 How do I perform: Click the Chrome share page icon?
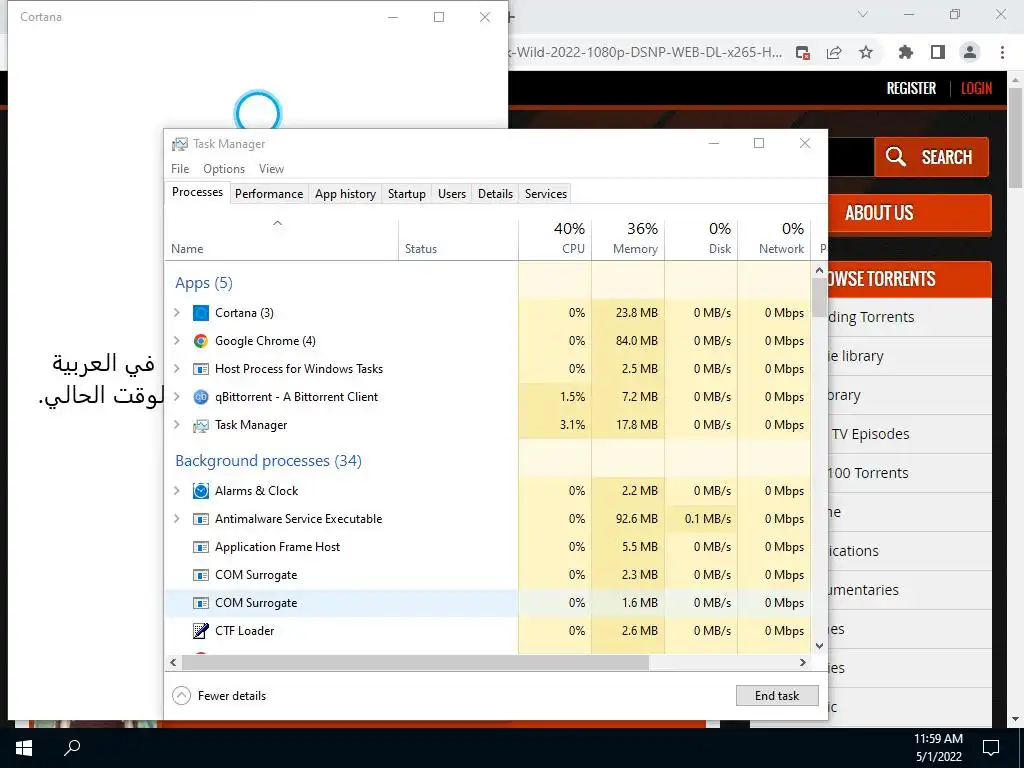click(x=834, y=52)
